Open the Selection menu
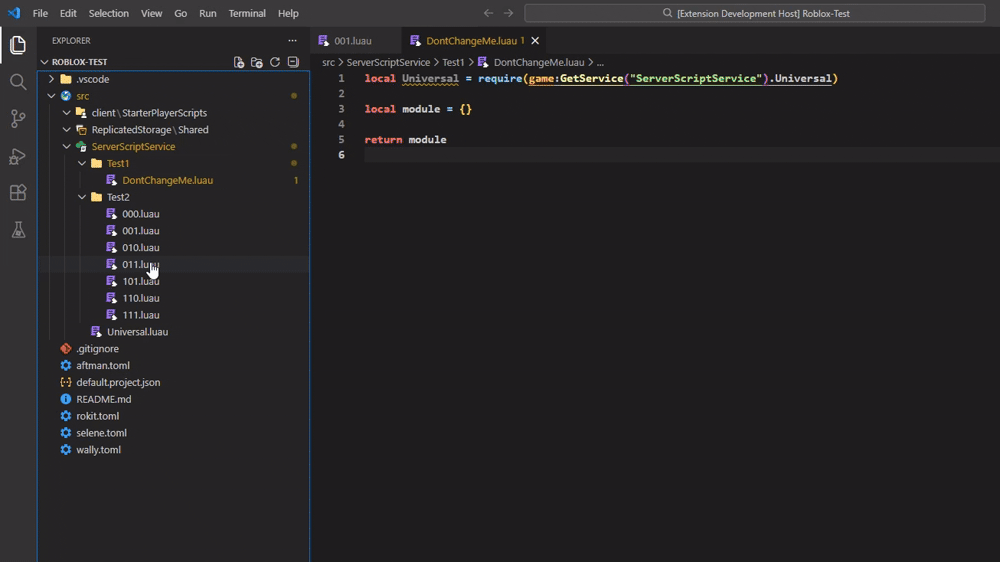Viewport: 1000px width, 562px height. coord(108,13)
